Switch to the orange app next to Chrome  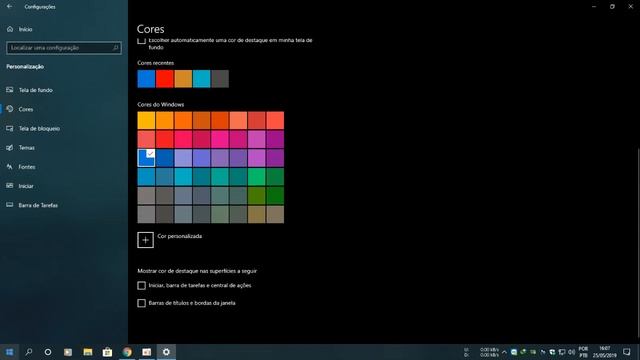pos(147,352)
